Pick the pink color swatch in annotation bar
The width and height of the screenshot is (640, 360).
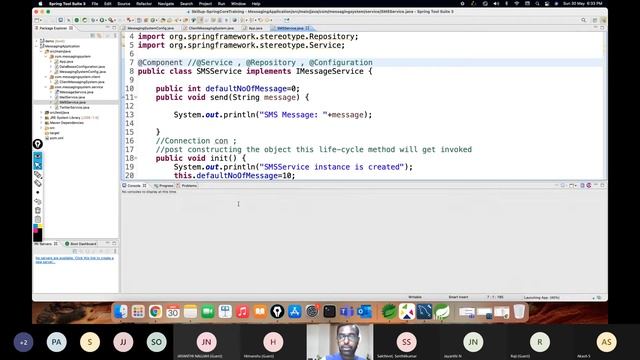(35, 231)
